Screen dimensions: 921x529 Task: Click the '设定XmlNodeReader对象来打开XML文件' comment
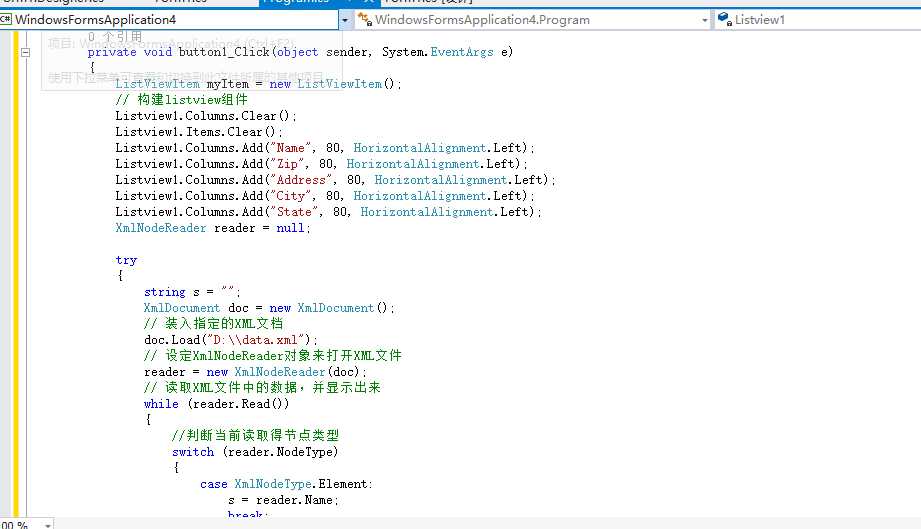pos(273,356)
